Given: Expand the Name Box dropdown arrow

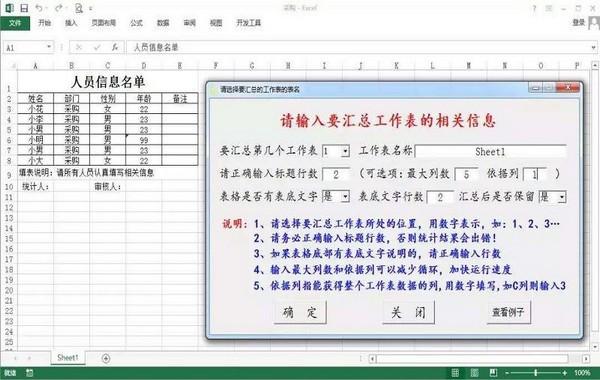Looking at the screenshot, I should click(x=49, y=47).
